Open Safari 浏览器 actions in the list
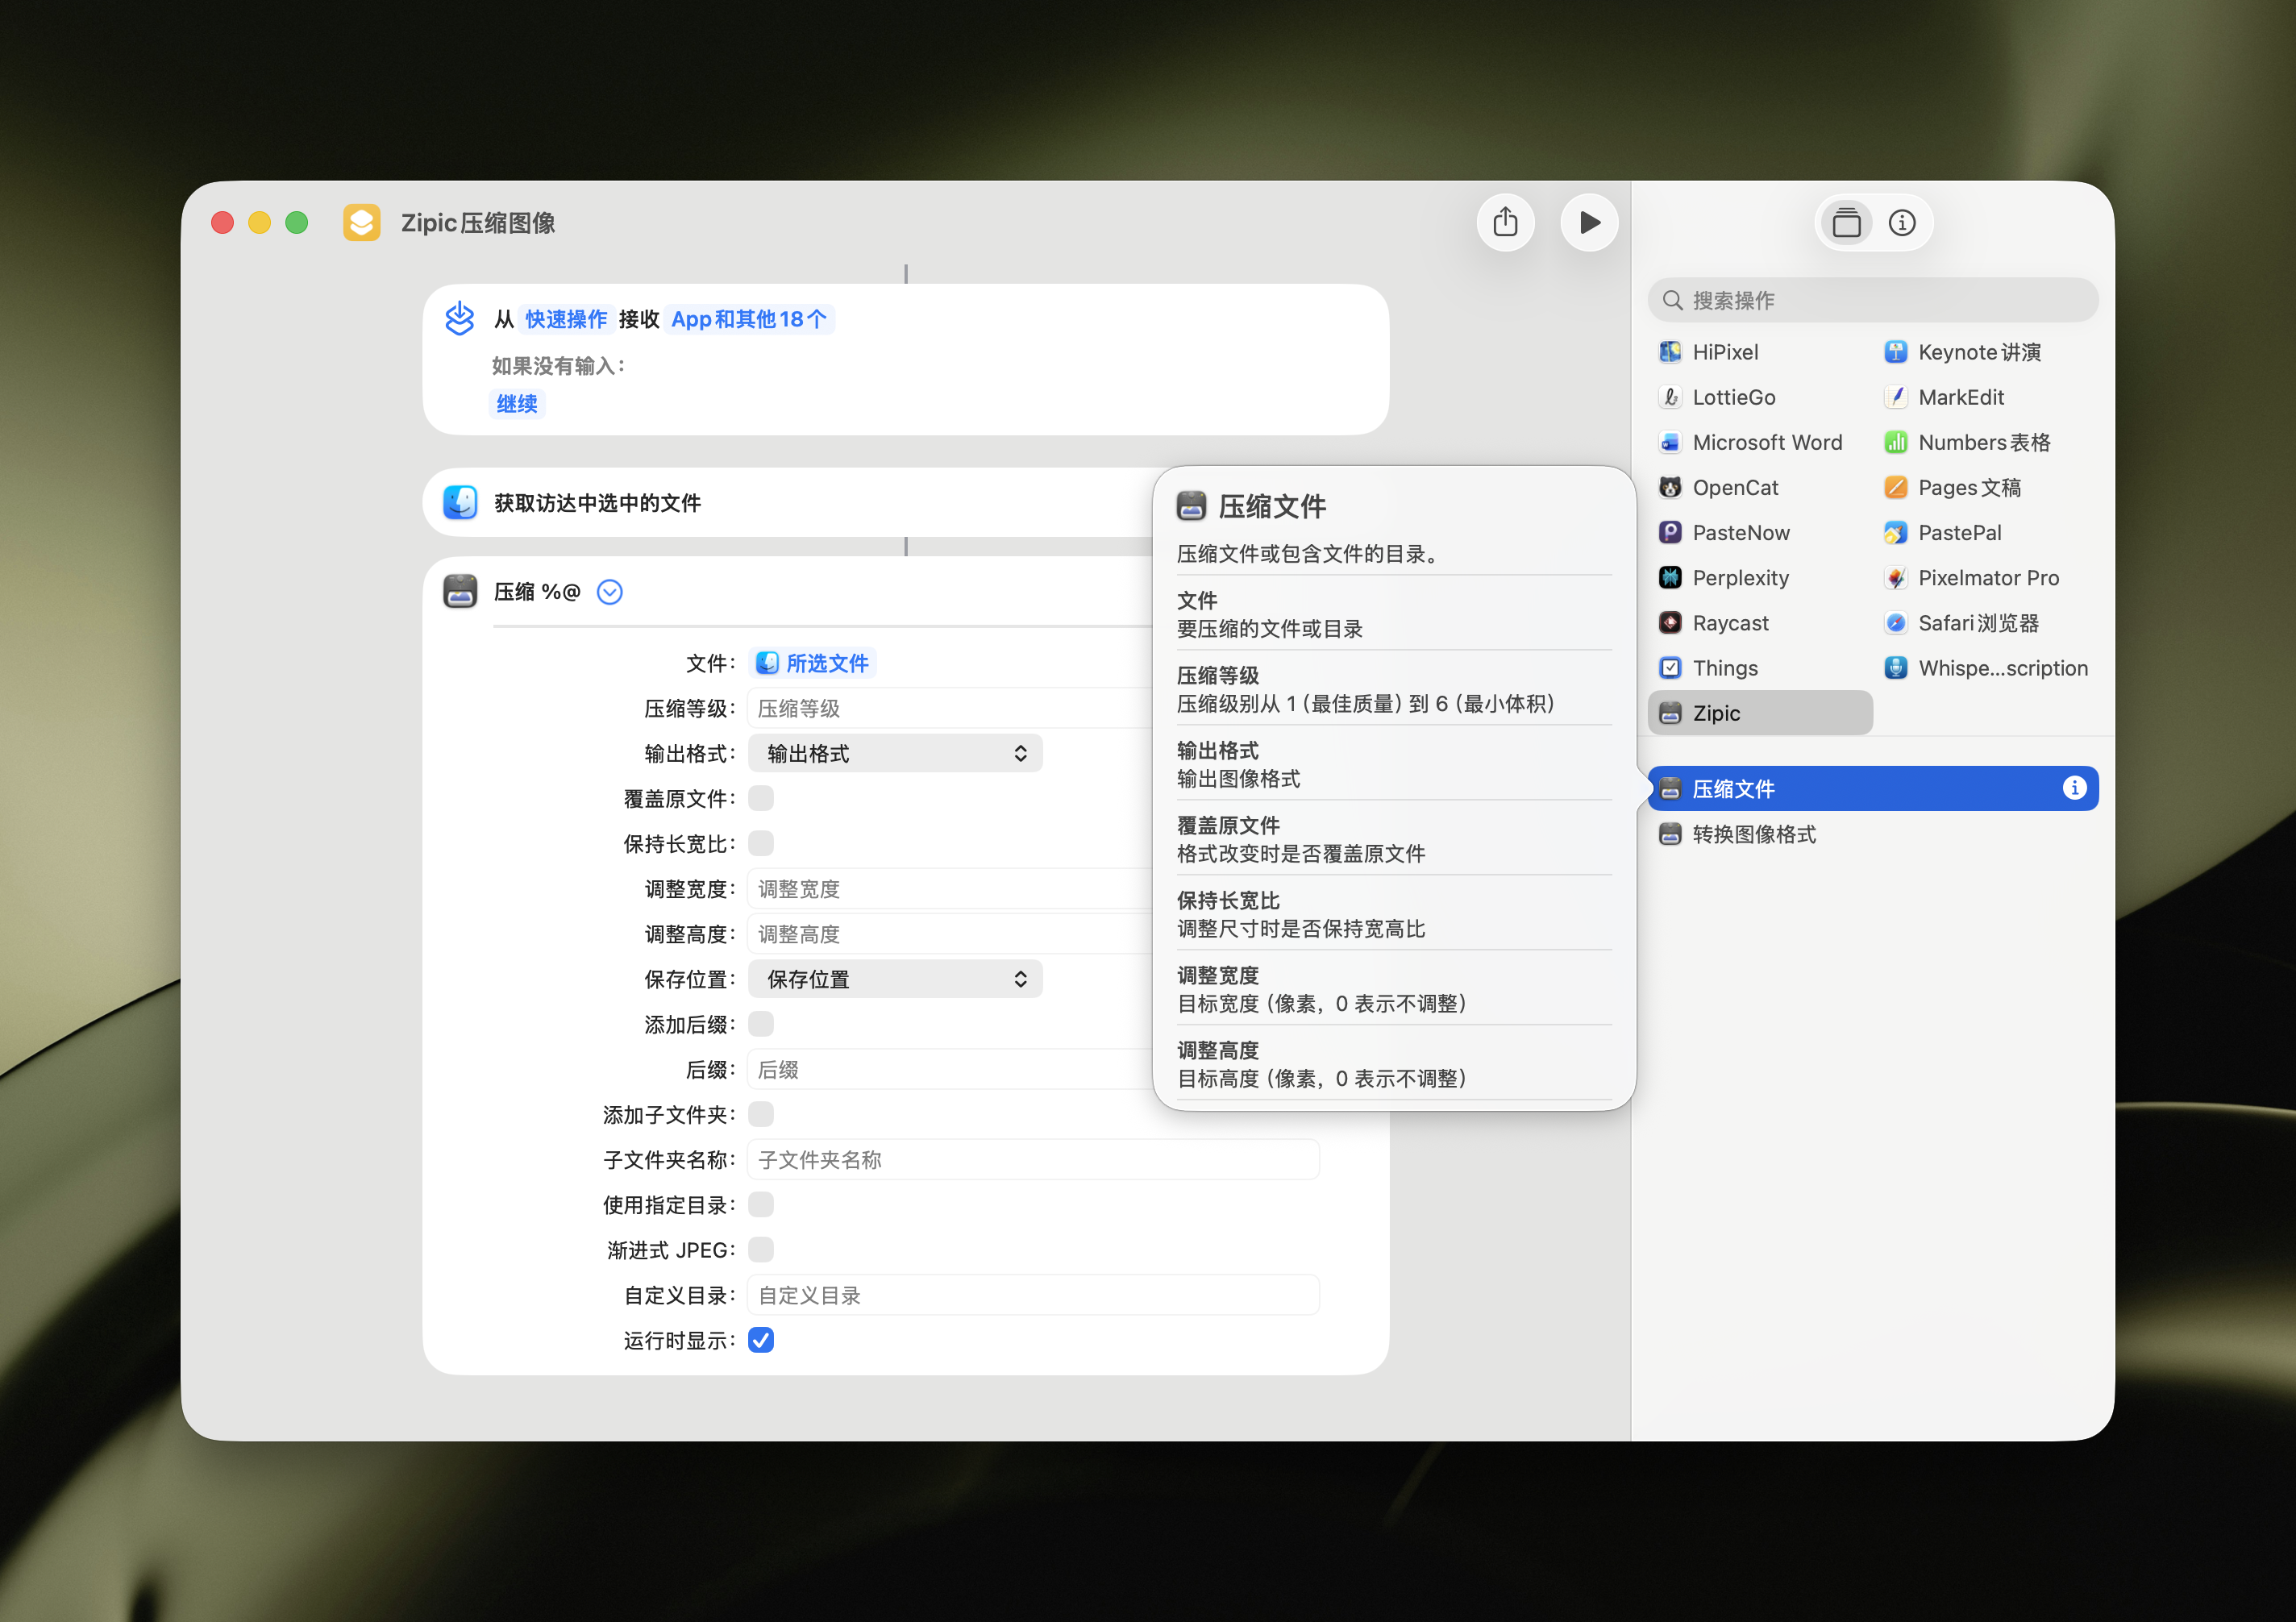2296x1622 pixels. (x=1978, y=622)
